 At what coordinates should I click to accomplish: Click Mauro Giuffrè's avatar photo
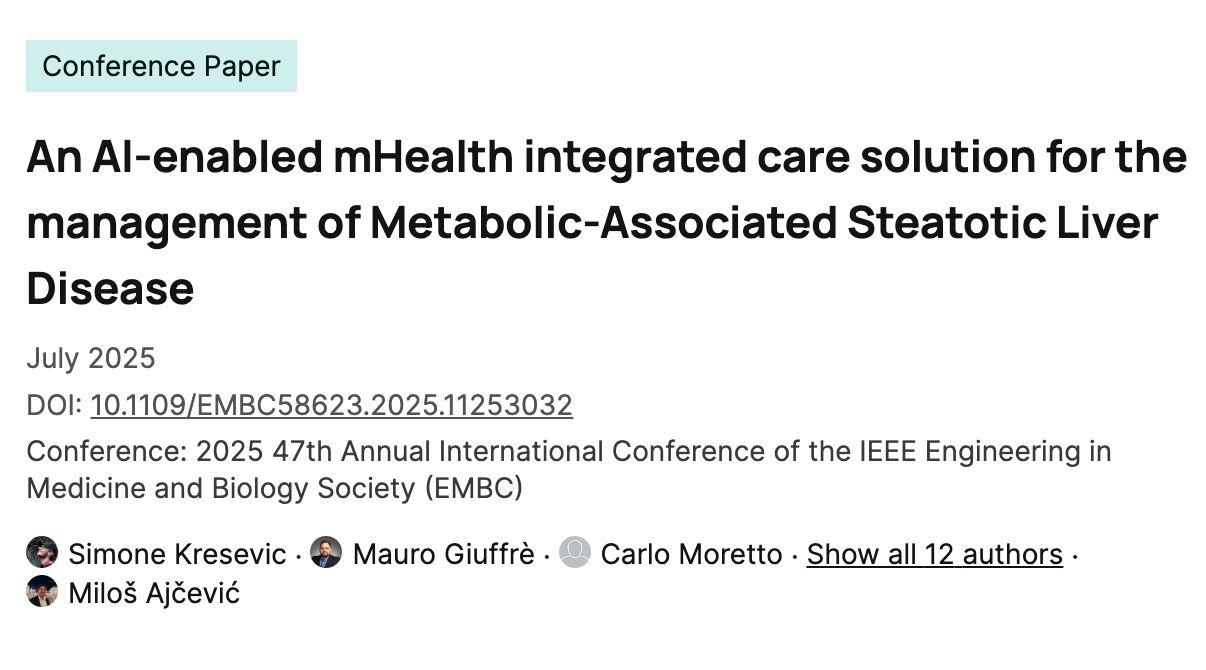pos(325,554)
